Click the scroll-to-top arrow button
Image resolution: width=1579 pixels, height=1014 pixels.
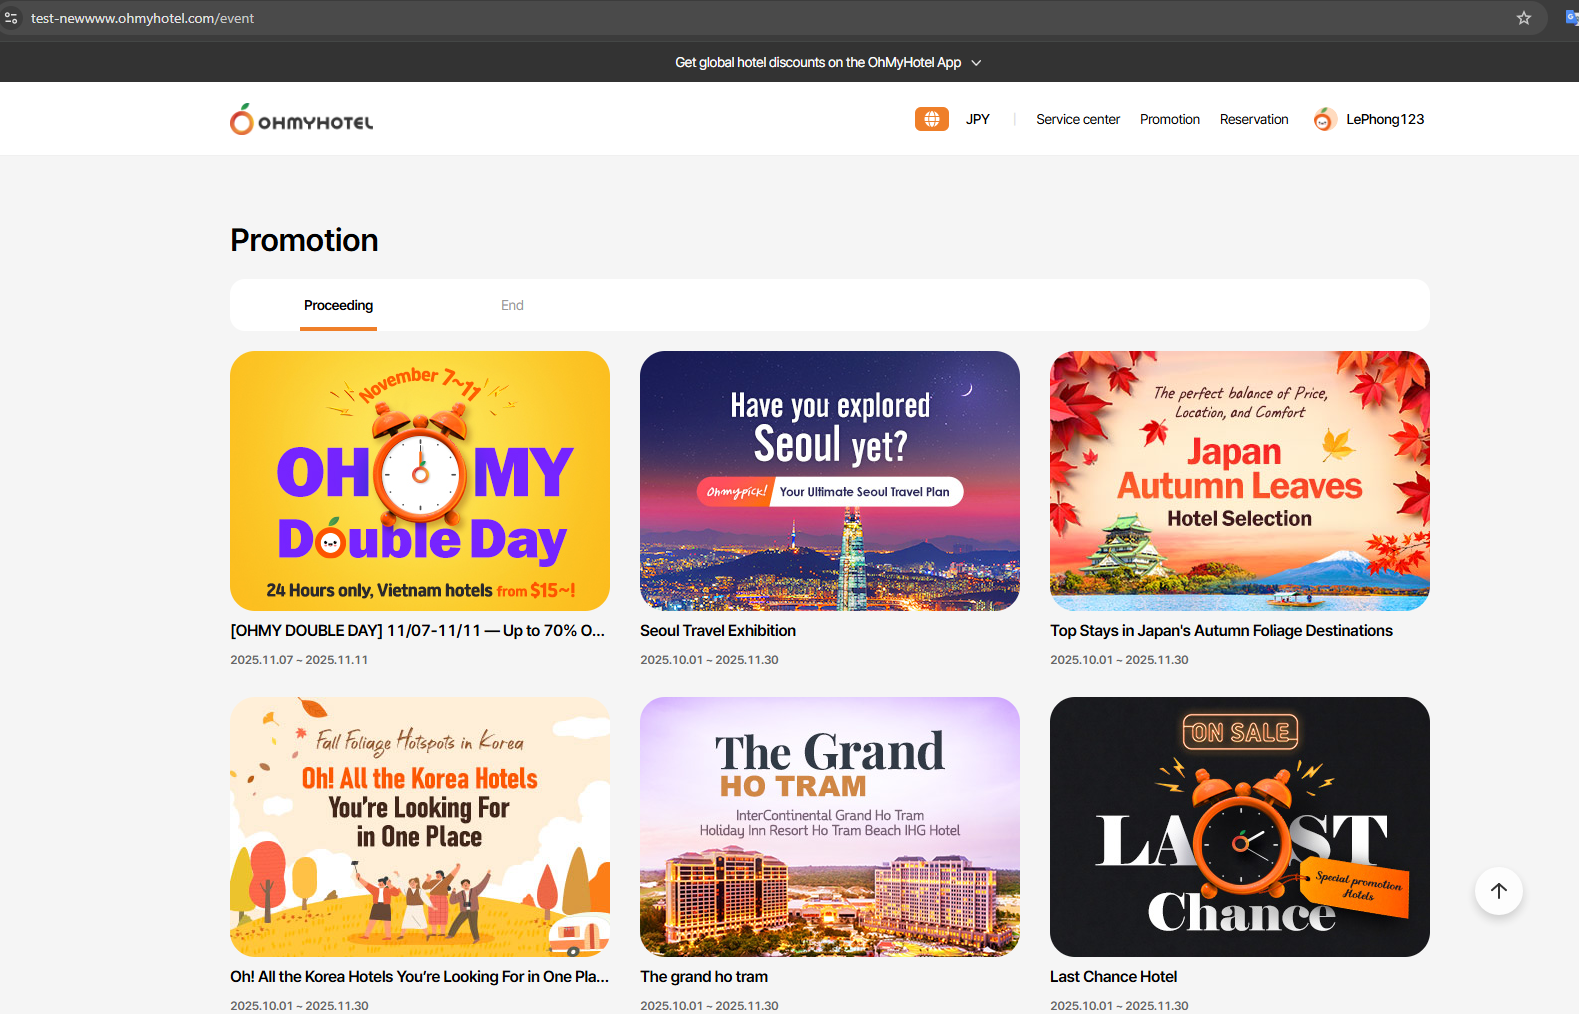pos(1499,891)
